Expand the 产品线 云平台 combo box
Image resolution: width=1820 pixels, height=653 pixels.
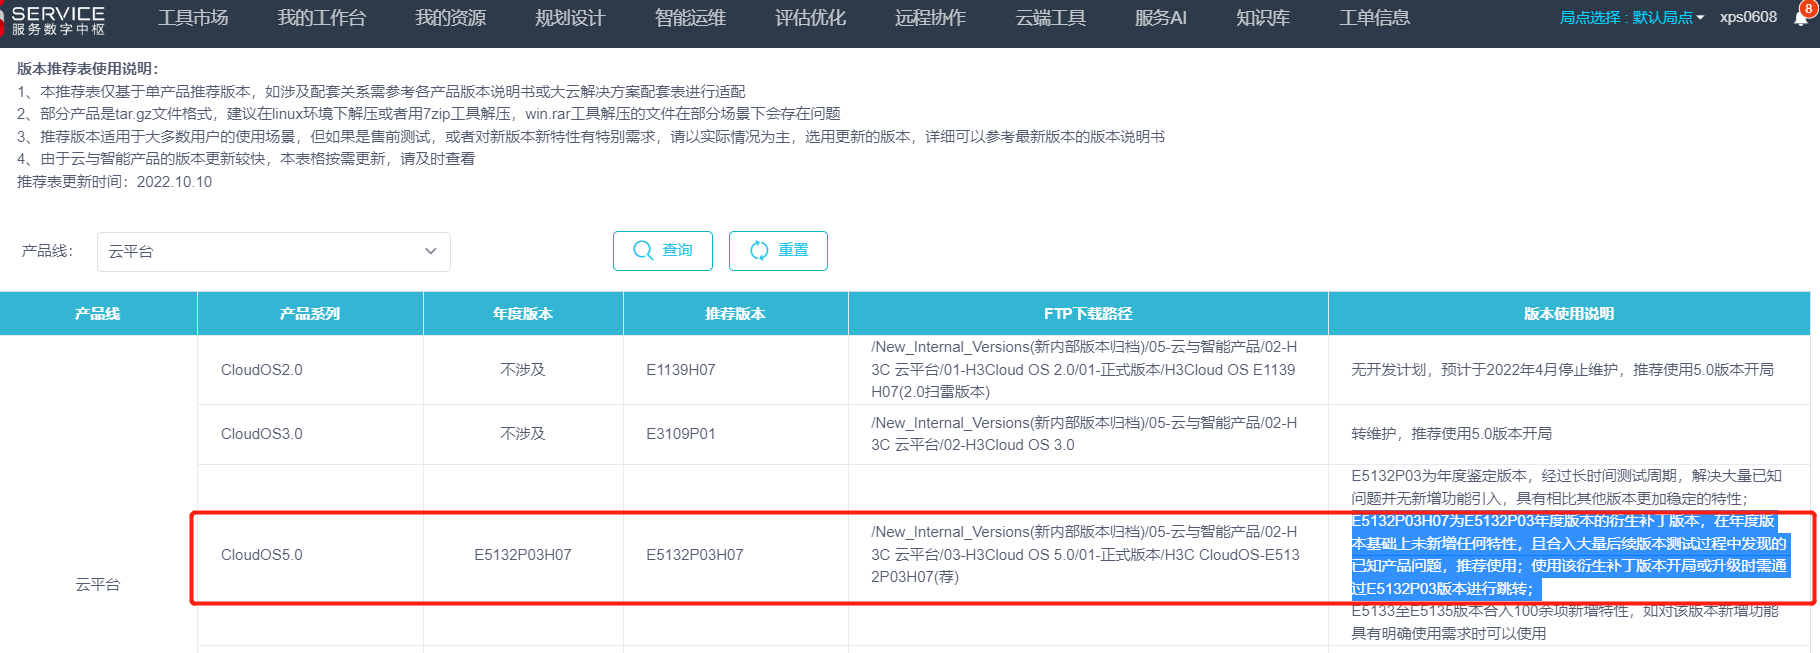click(274, 252)
